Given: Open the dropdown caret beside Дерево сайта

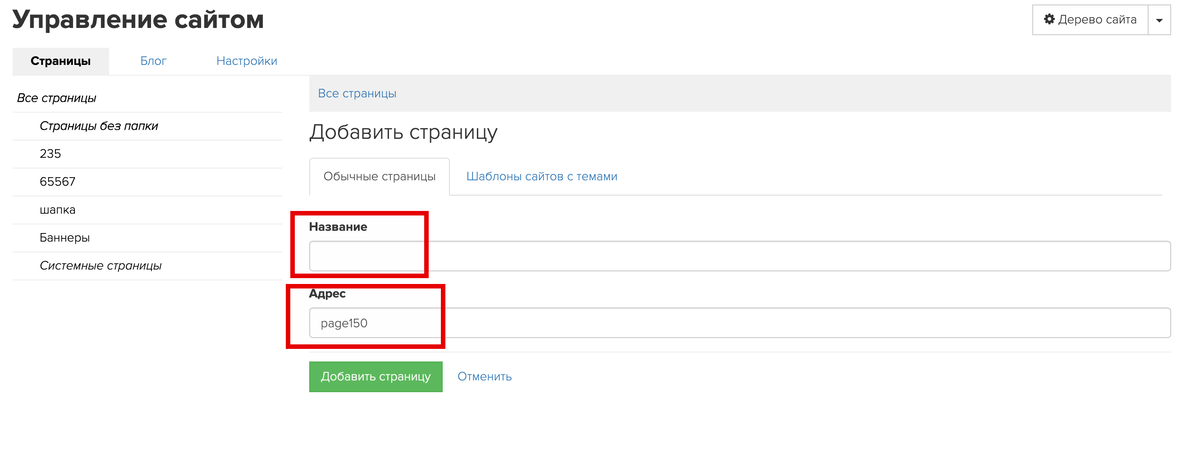Looking at the screenshot, I should point(1159,20).
